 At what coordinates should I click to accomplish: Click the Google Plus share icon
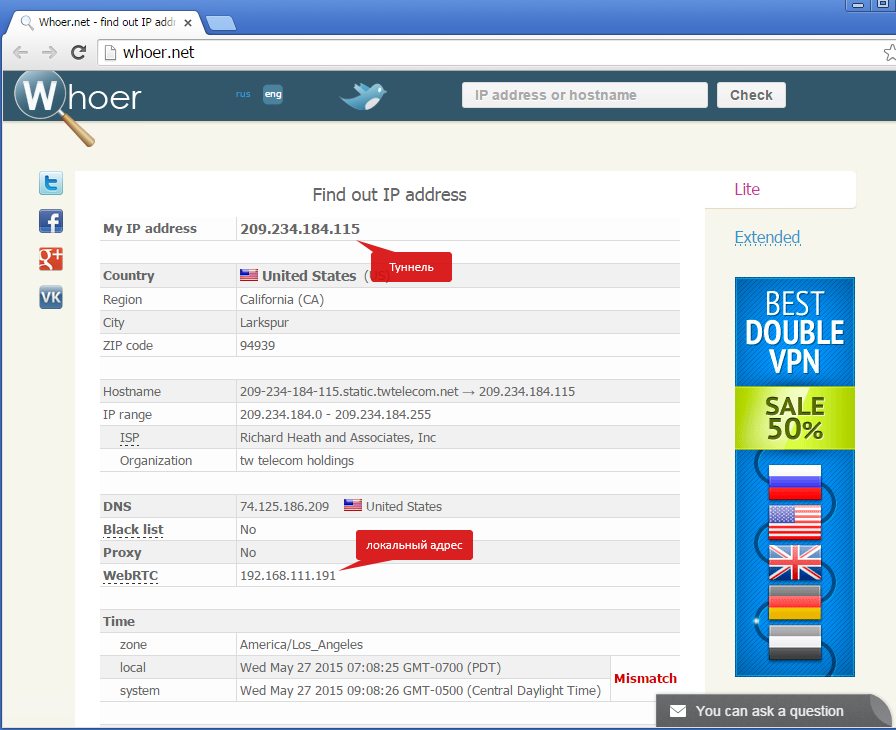tap(51, 259)
